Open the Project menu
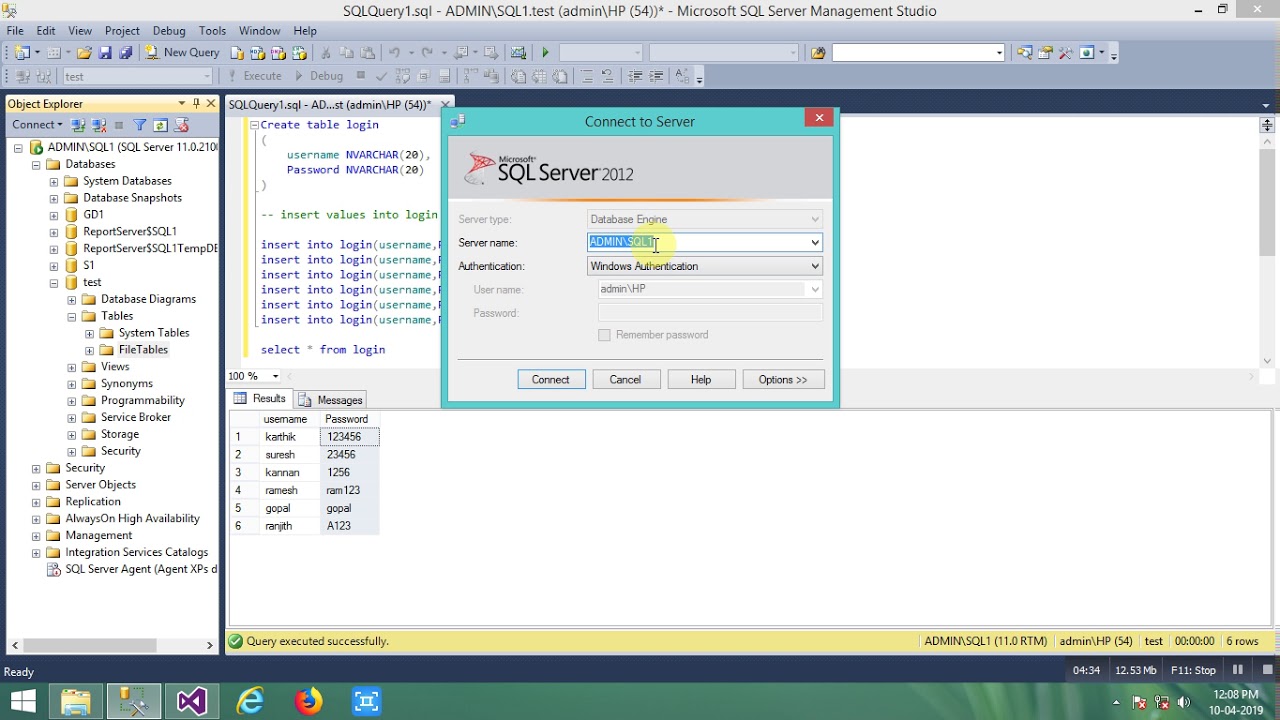Image resolution: width=1280 pixels, height=720 pixels. [x=122, y=31]
